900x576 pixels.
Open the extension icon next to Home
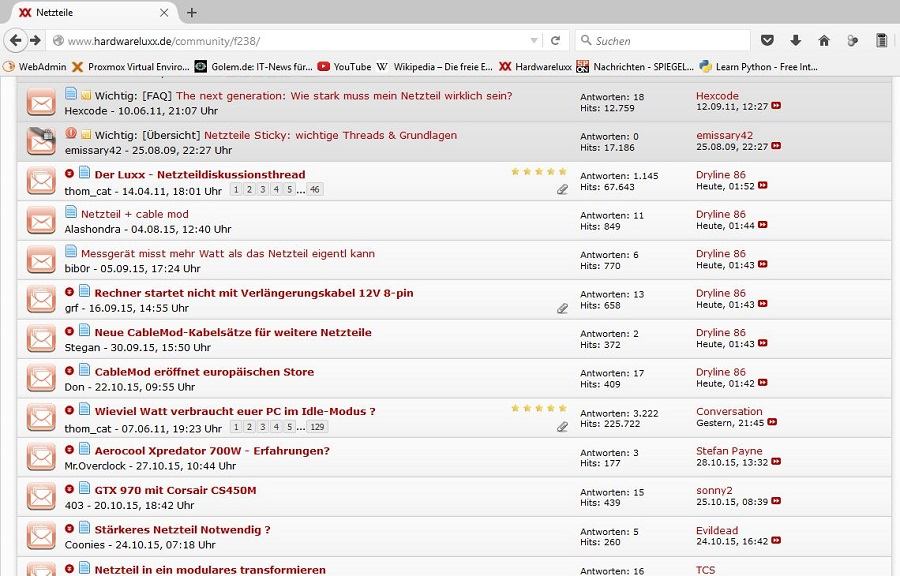tap(852, 40)
